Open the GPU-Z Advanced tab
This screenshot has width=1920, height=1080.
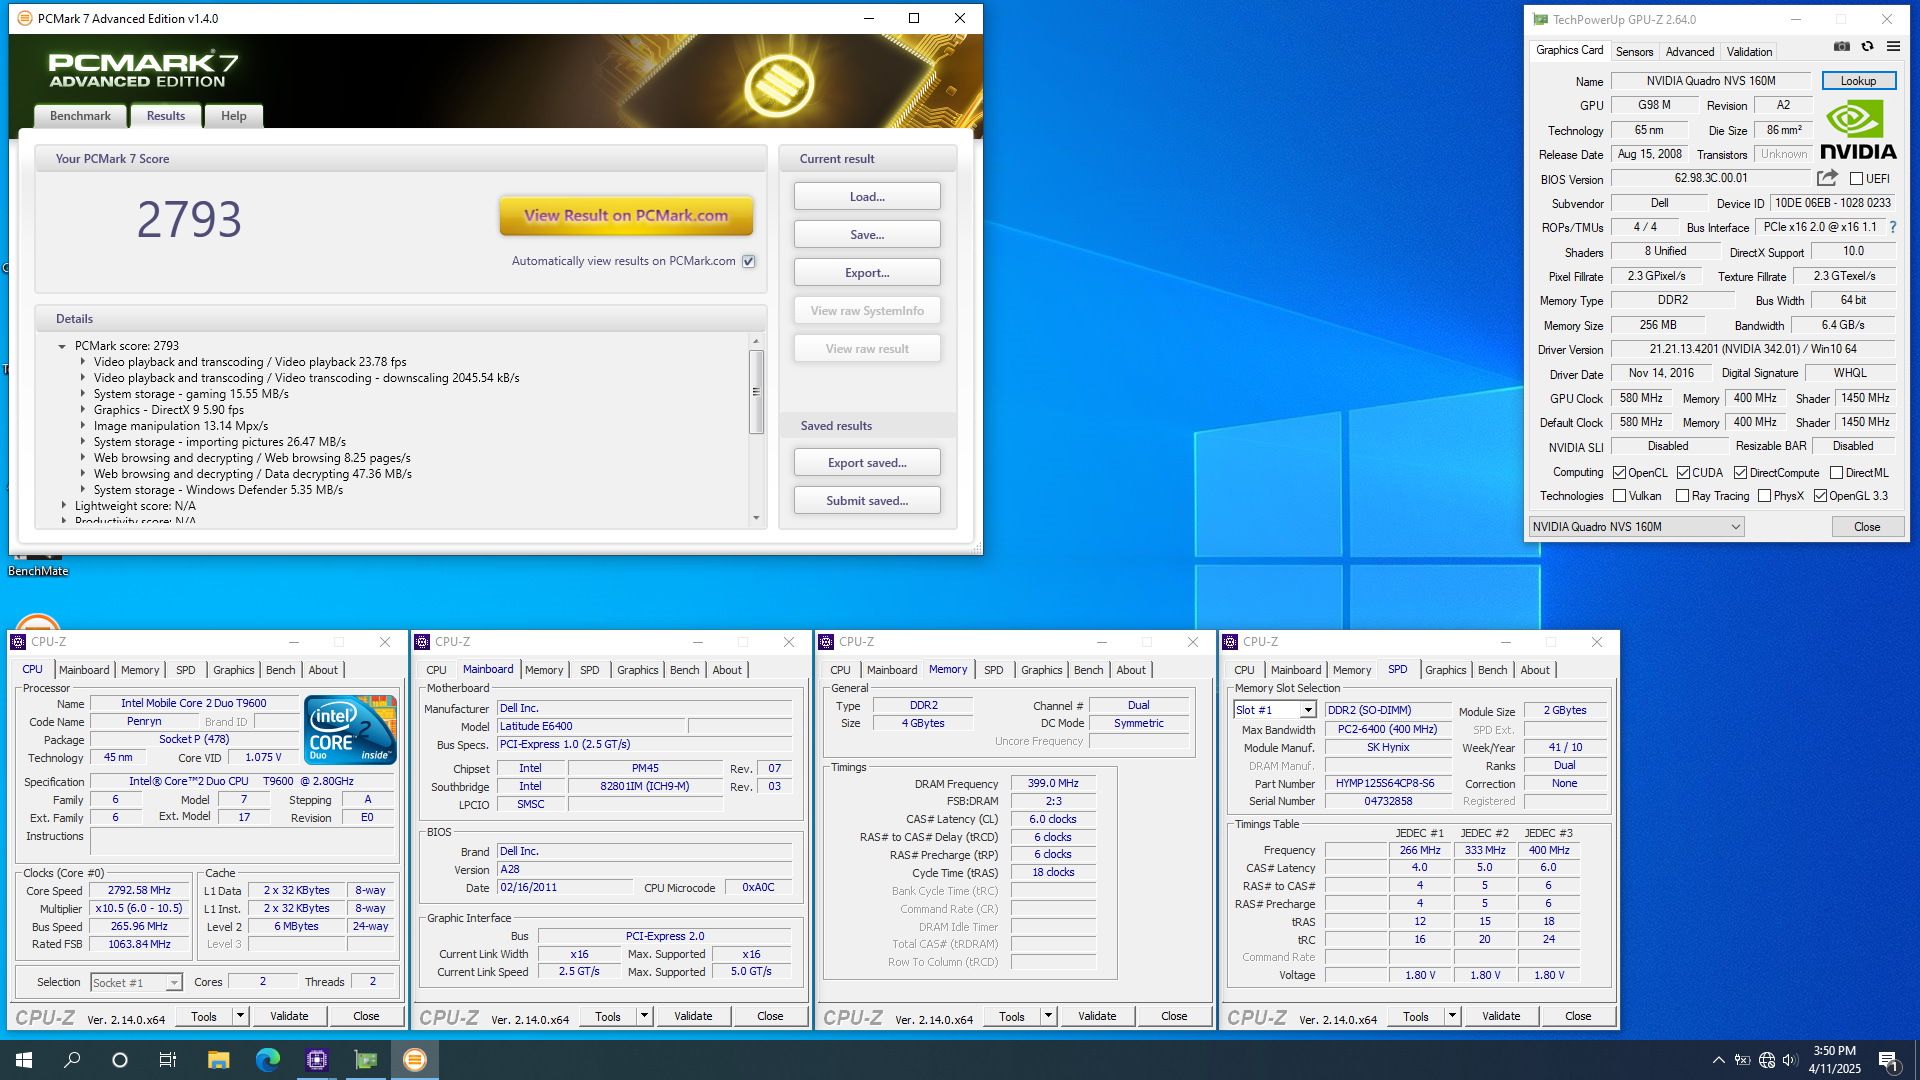[1690, 52]
